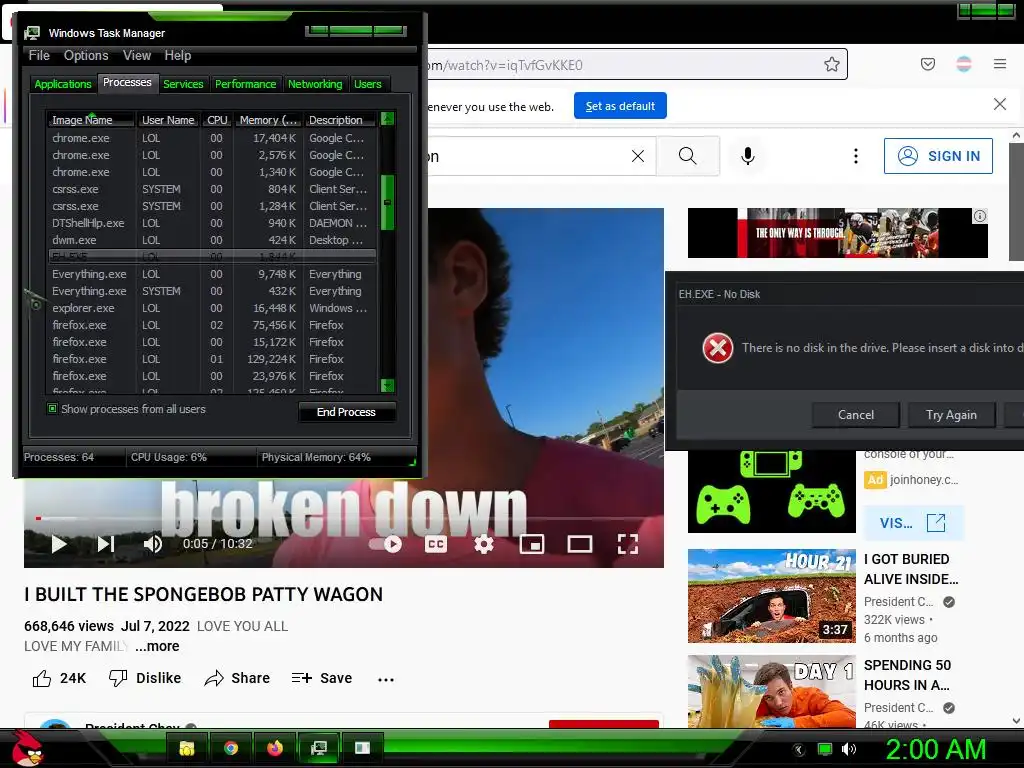Open the Angry Birds start button in taskbar
The image size is (1024, 768).
[x=26, y=748]
